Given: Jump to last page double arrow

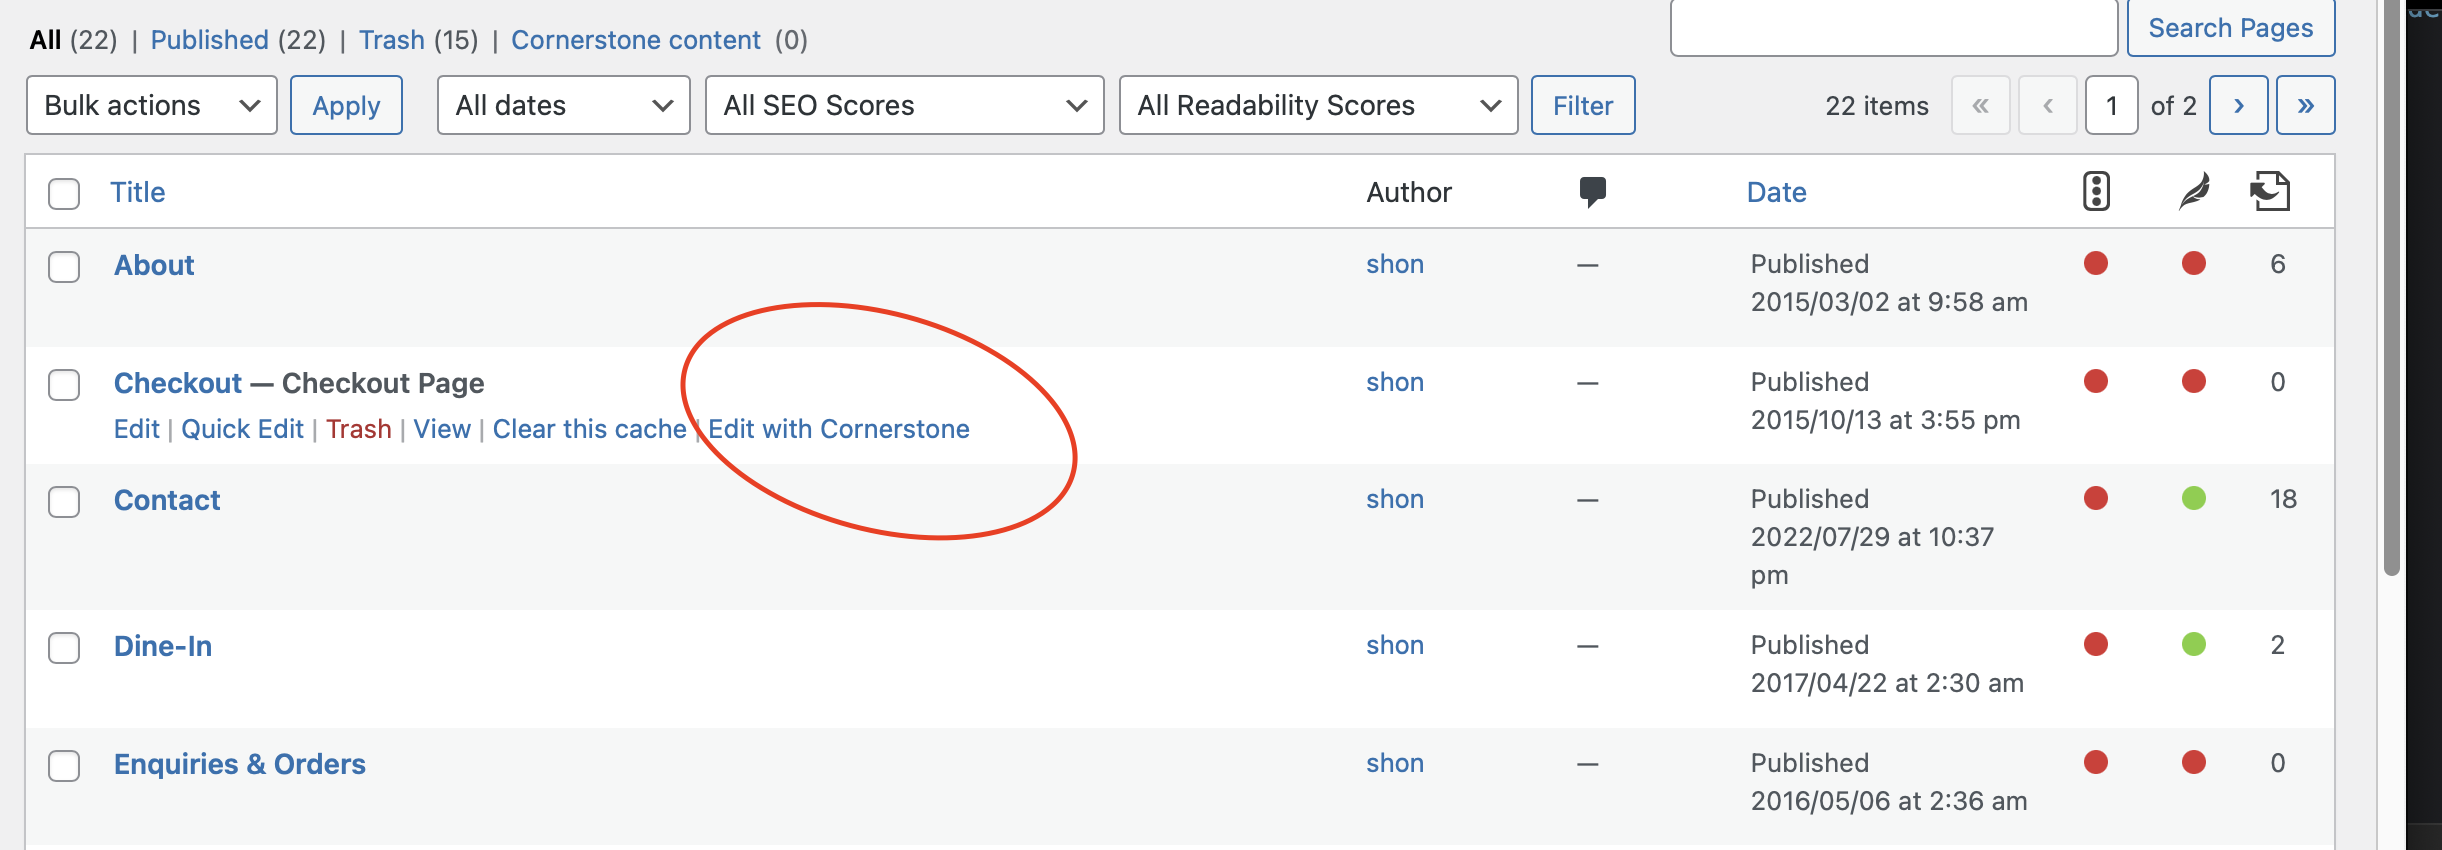Looking at the screenshot, I should click(2305, 105).
